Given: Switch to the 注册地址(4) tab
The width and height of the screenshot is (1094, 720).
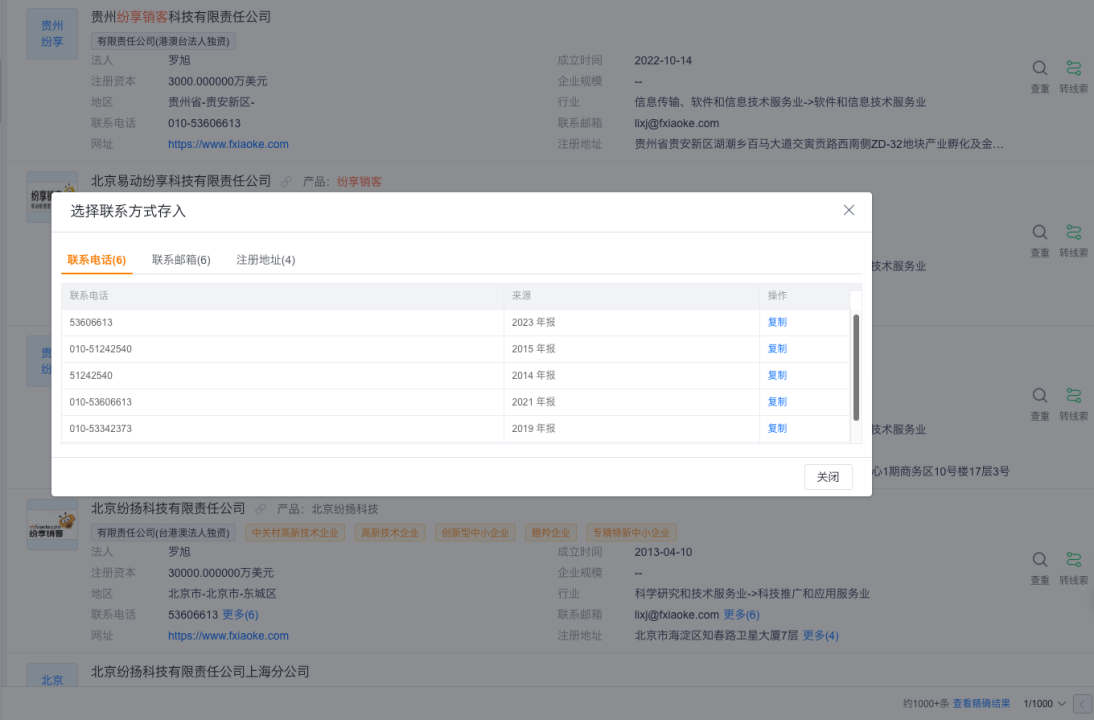Looking at the screenshot, I should [x=266, y=260].
